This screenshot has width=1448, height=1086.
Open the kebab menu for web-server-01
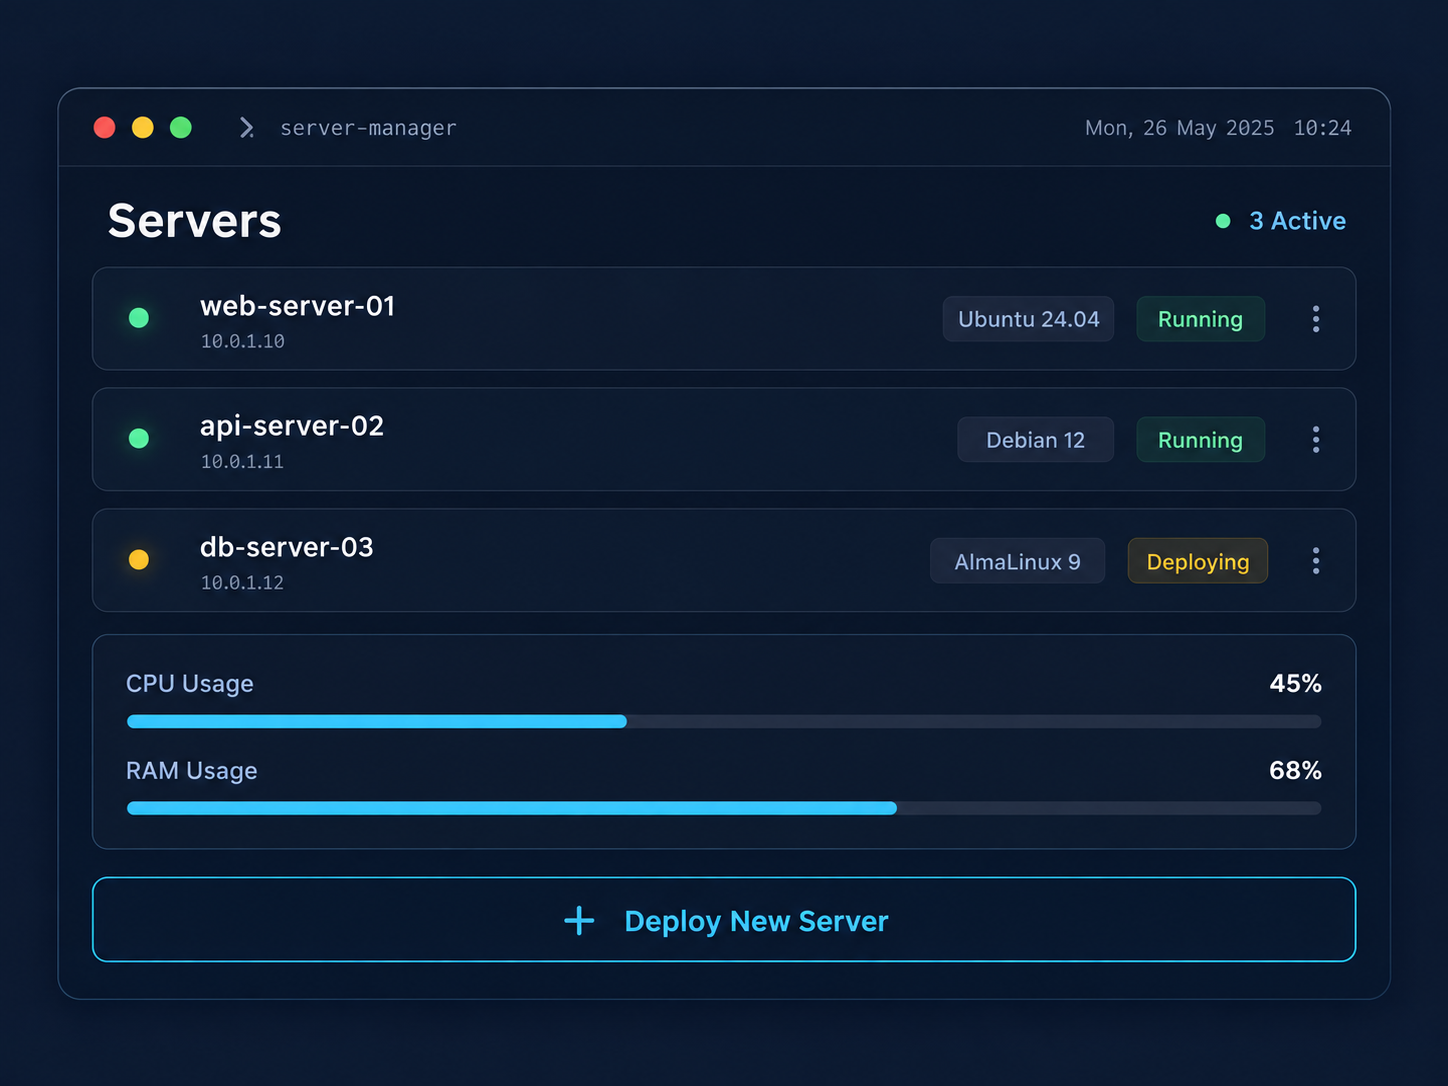point(1316,319)
